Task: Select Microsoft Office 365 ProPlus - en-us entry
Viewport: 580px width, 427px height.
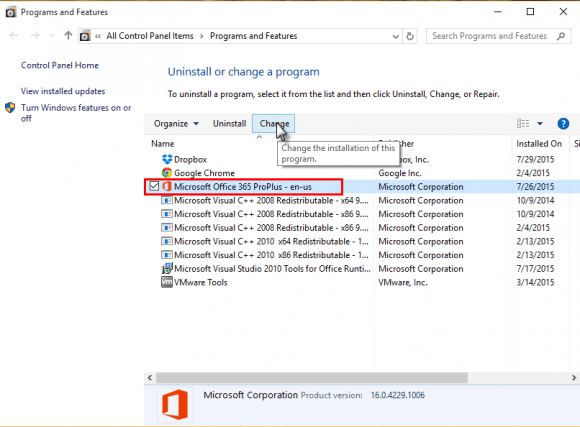Action: tap(243, 187)
